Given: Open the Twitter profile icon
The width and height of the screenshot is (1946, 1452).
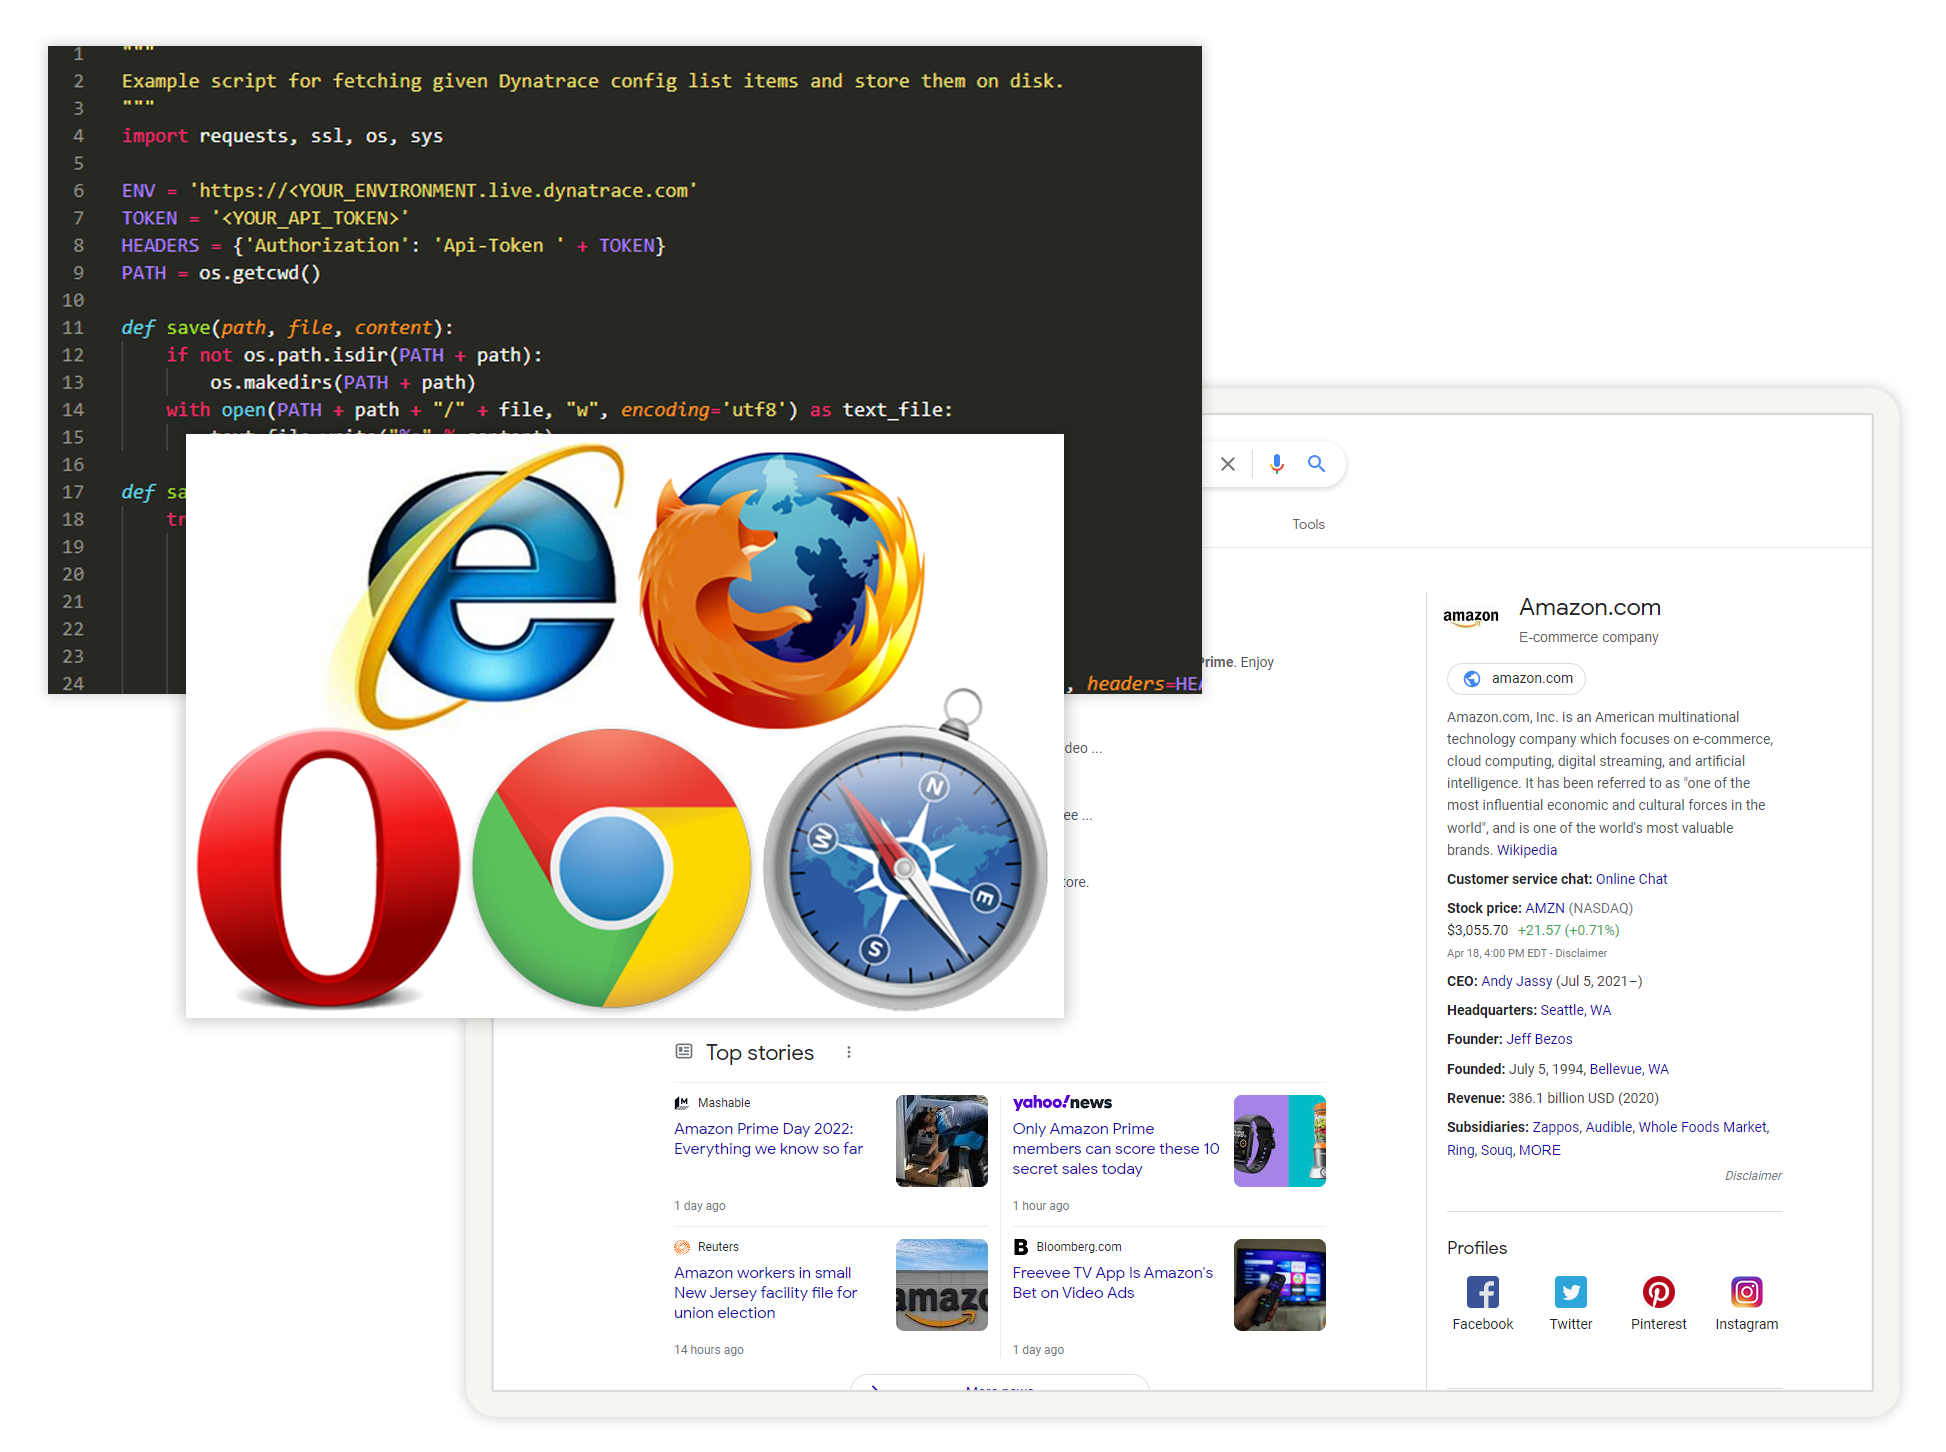Looking at the screenshot, I should [1571, 1292].
